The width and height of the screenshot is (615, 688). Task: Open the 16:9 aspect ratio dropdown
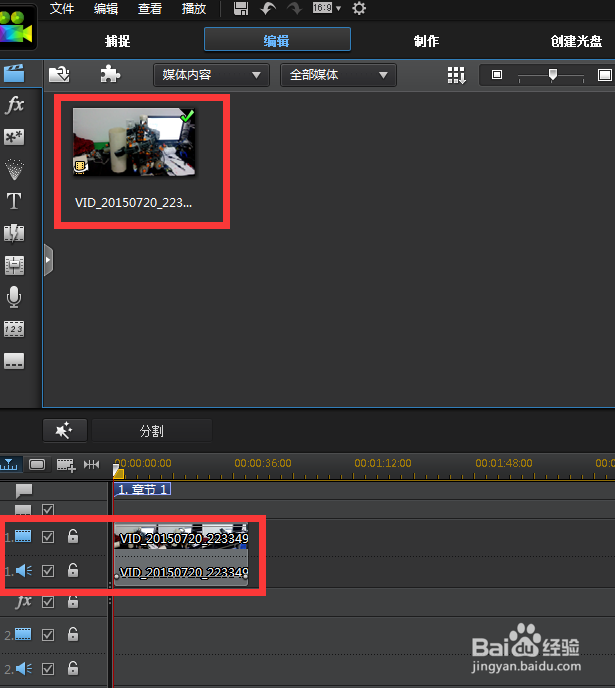pyautogui.click(x=327, y=8)
